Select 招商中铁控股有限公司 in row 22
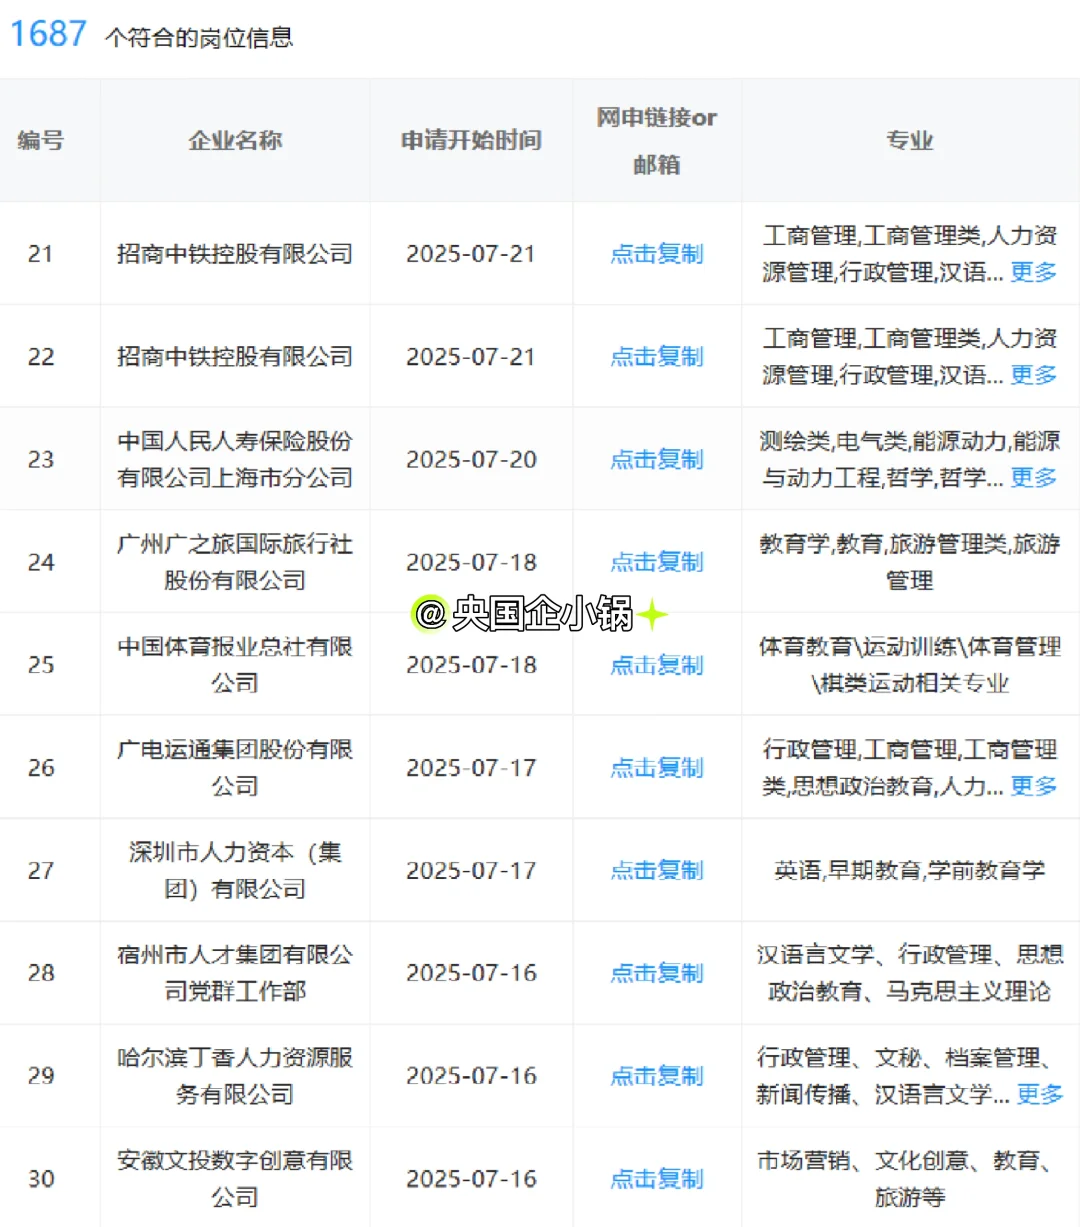This screenshot has height=1227, width=1080. tap(235, 357)
